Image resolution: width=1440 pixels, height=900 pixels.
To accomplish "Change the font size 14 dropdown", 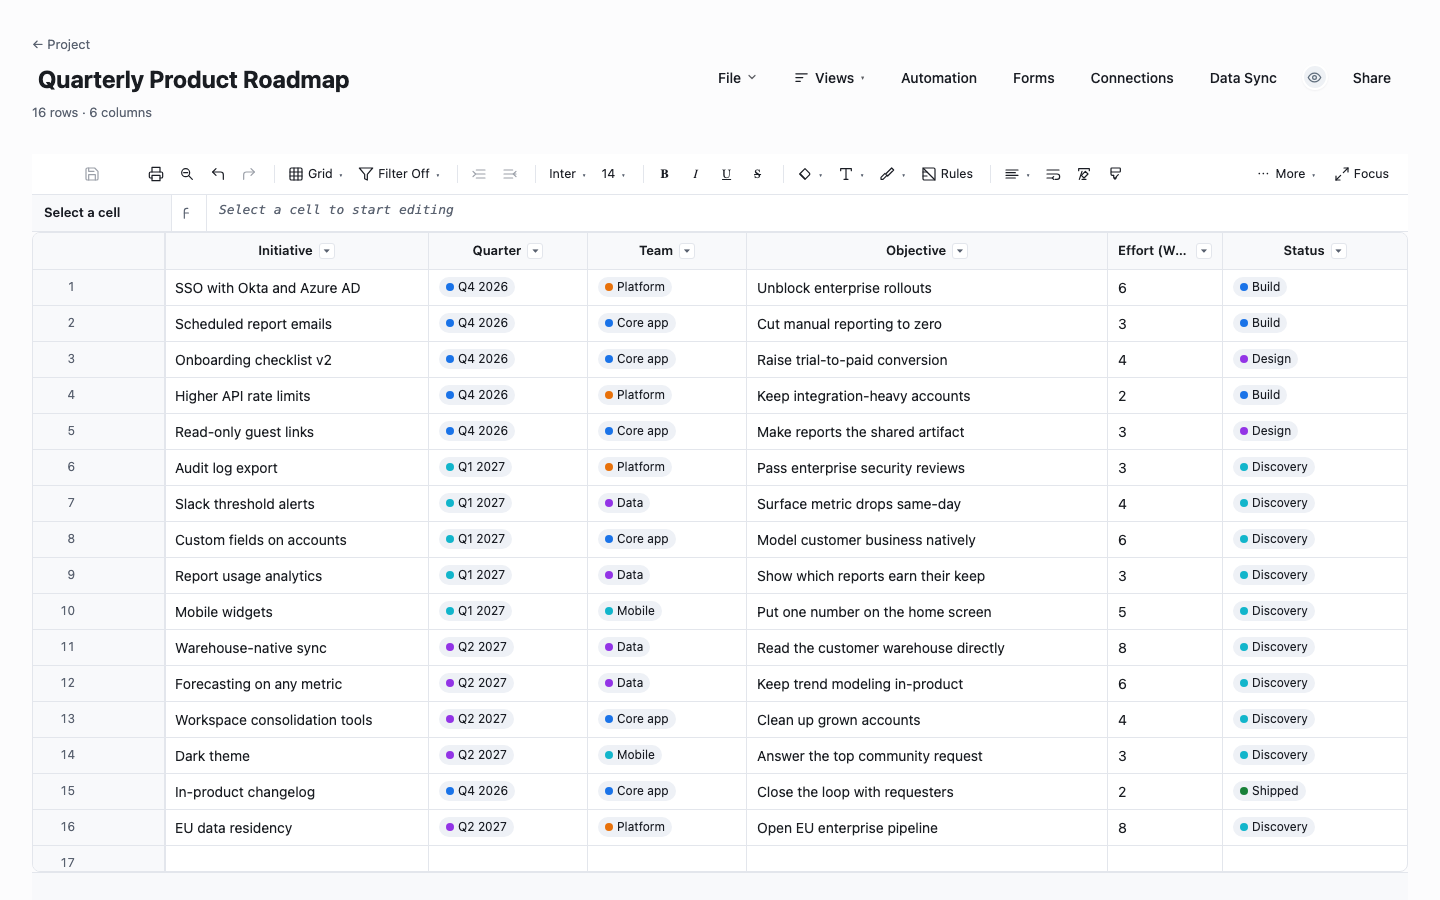I will click(x=613, y=174).
